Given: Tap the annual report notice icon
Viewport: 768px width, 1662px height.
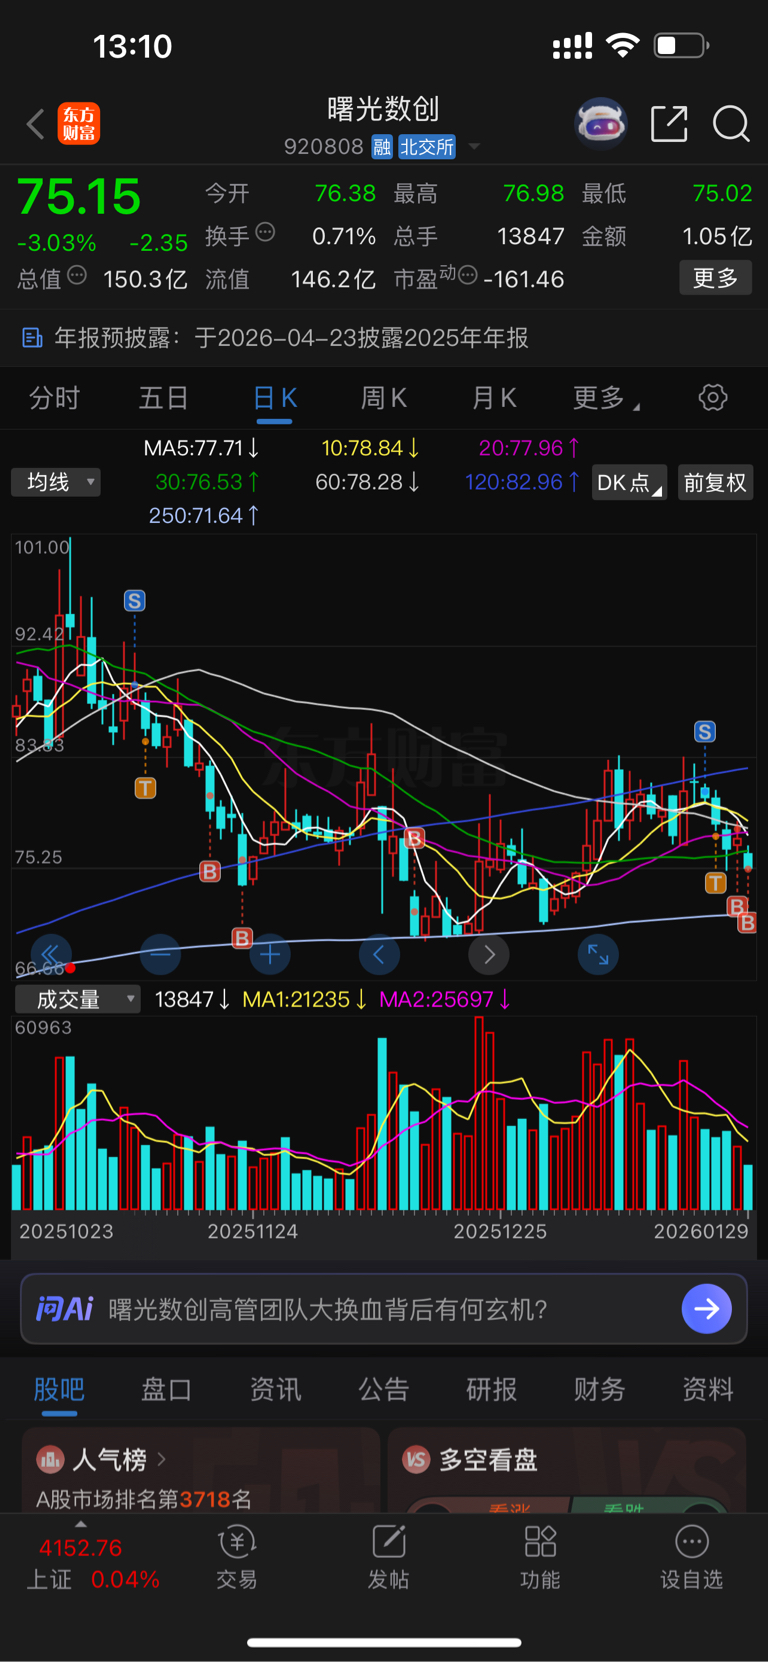Looking at the screenshot, I should click(32, 338).
